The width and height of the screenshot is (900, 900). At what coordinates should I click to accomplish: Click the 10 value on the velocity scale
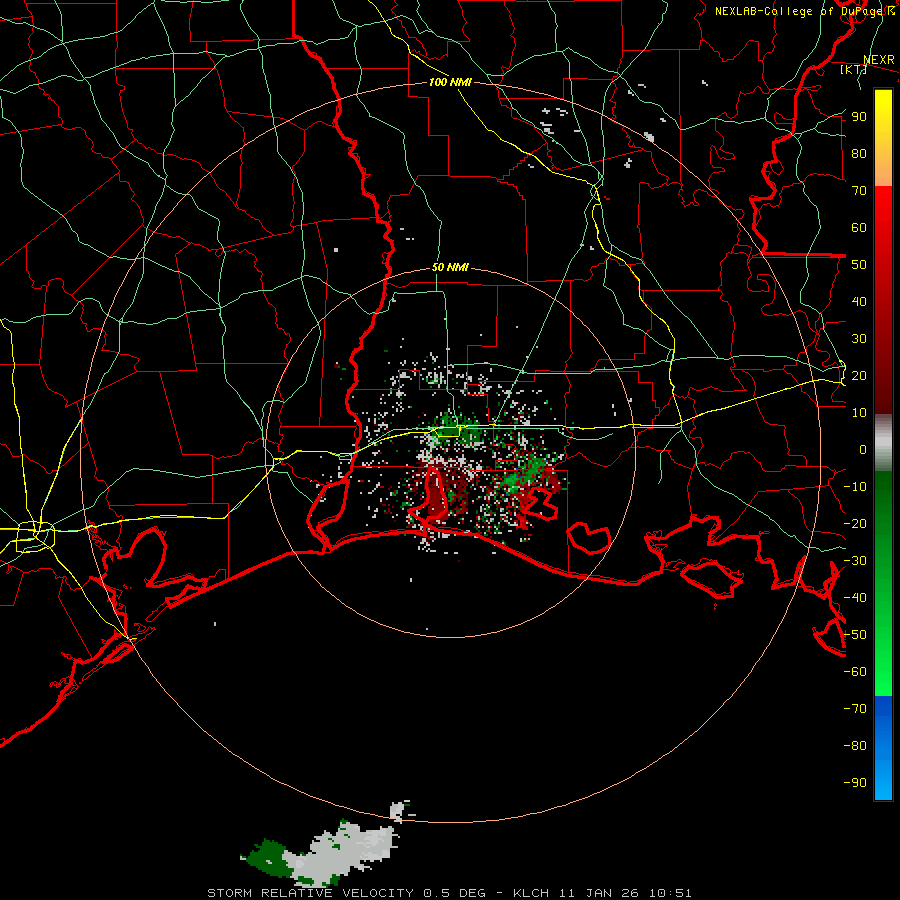[859, 413]
